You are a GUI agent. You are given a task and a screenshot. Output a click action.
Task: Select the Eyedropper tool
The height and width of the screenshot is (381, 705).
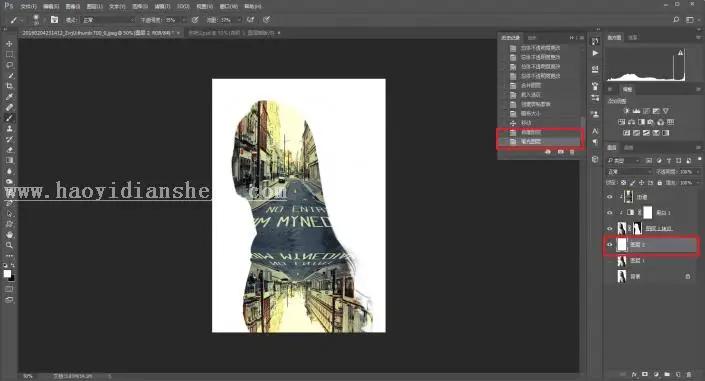[x=9, y=97]
